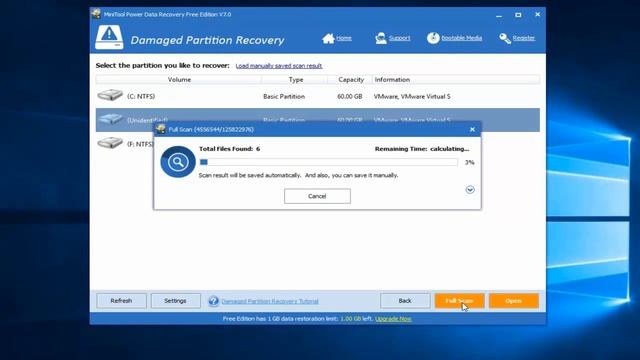Start Full Scan with orange button

pyautogui.click(x=459, y=301)
